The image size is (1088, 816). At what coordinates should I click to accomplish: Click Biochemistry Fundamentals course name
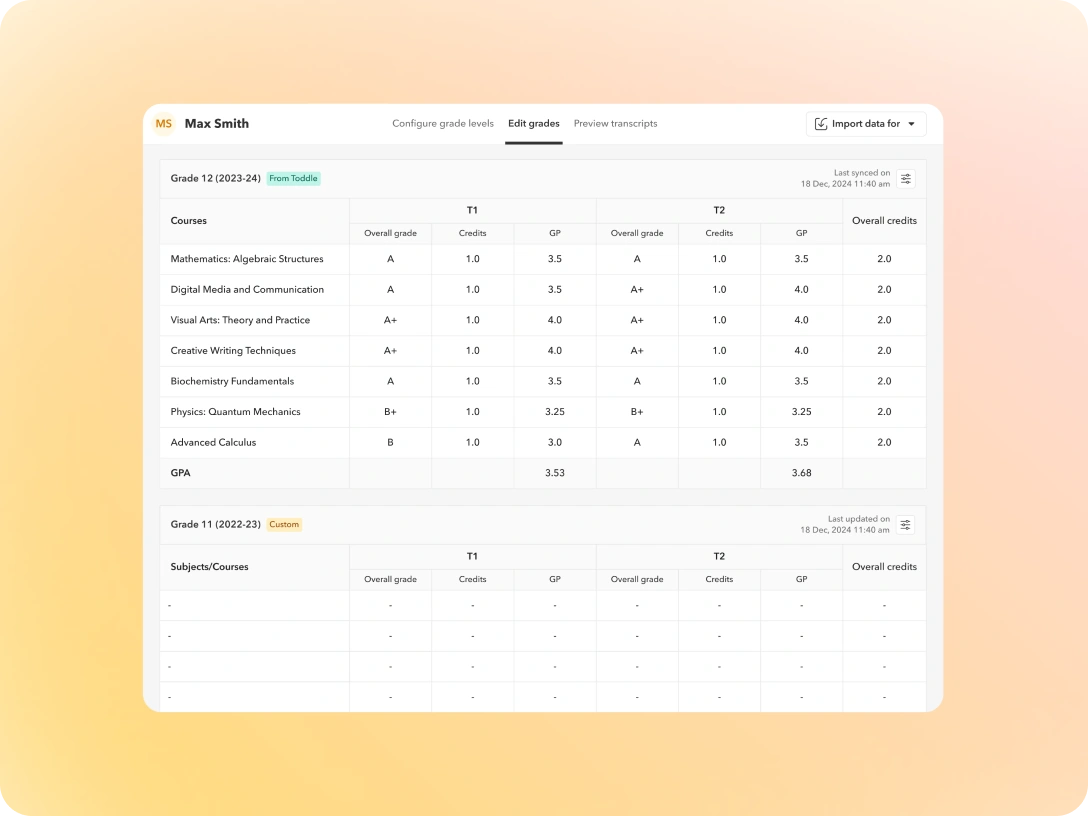[x=233, y=381]
